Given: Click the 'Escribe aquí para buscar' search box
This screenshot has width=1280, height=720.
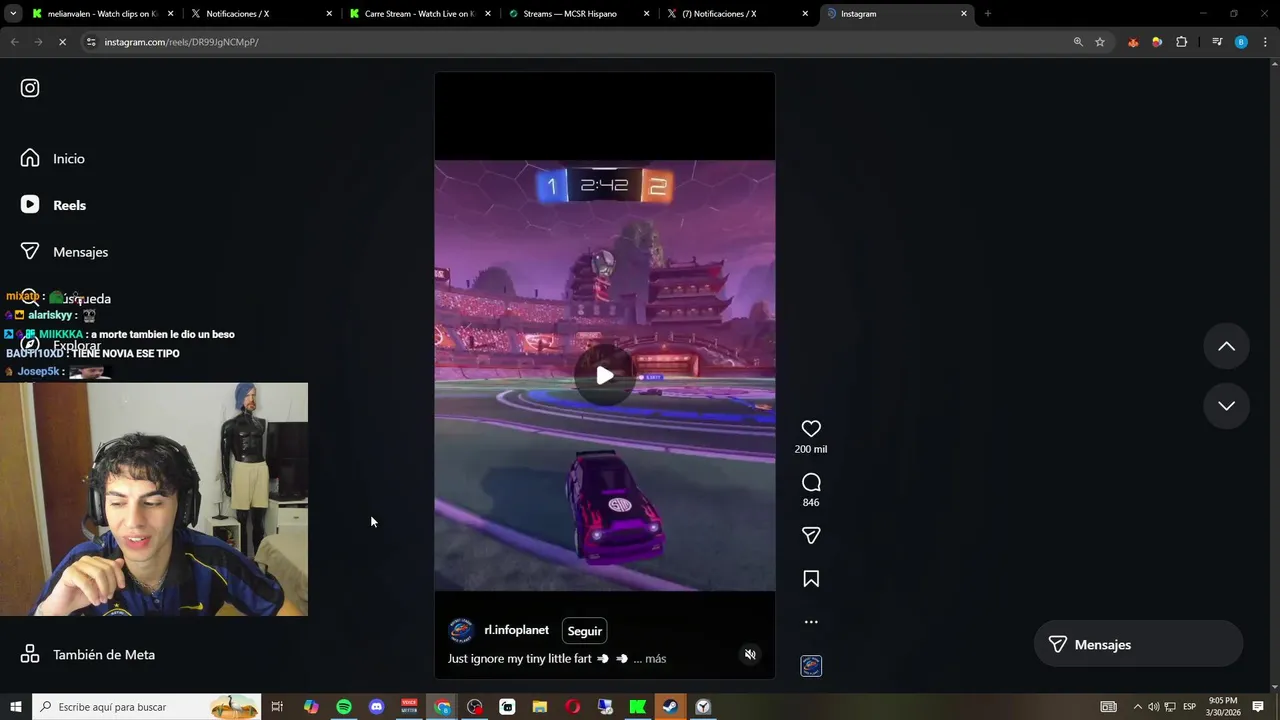Looking at the screenshot, I should (147, 707).
